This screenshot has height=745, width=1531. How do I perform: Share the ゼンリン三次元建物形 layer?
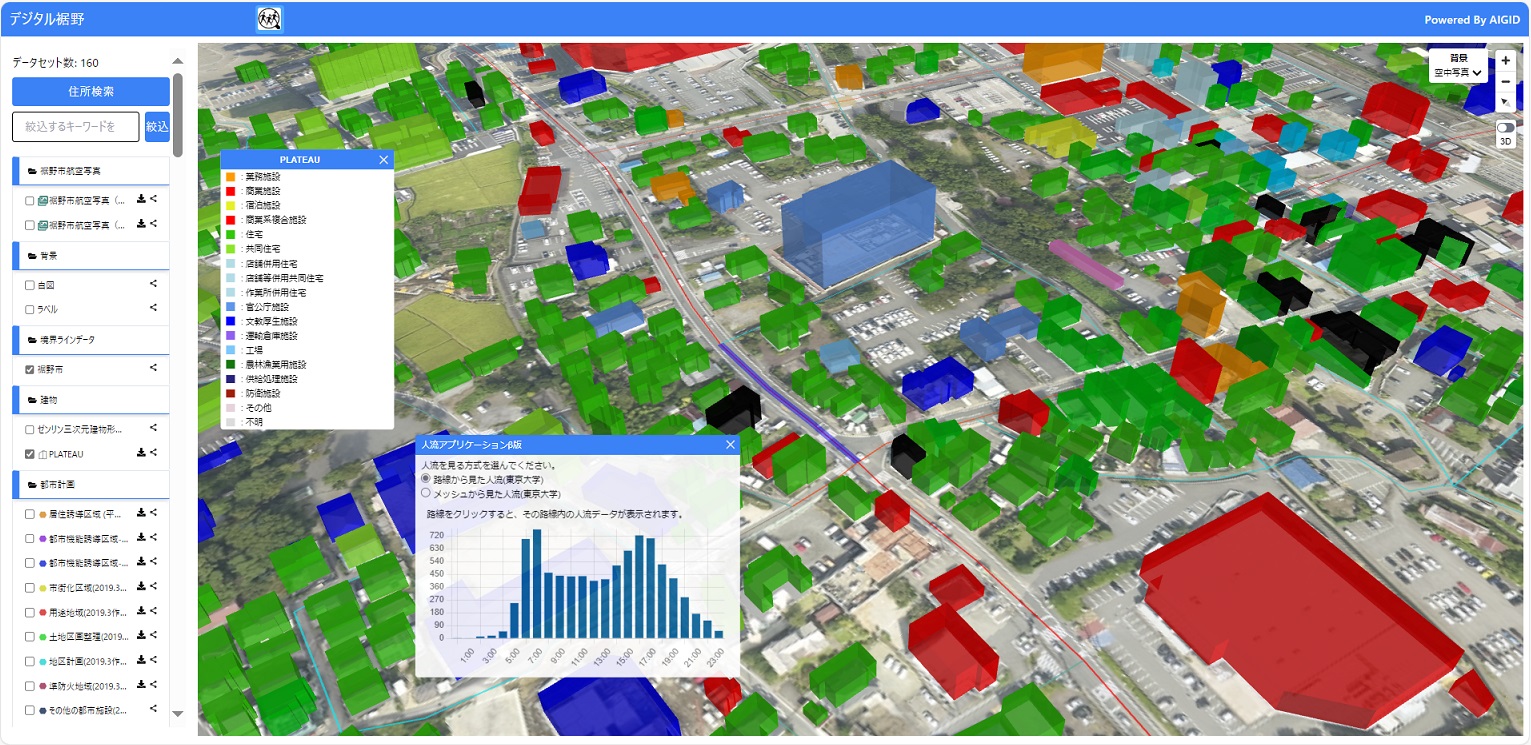click(154, 428)
